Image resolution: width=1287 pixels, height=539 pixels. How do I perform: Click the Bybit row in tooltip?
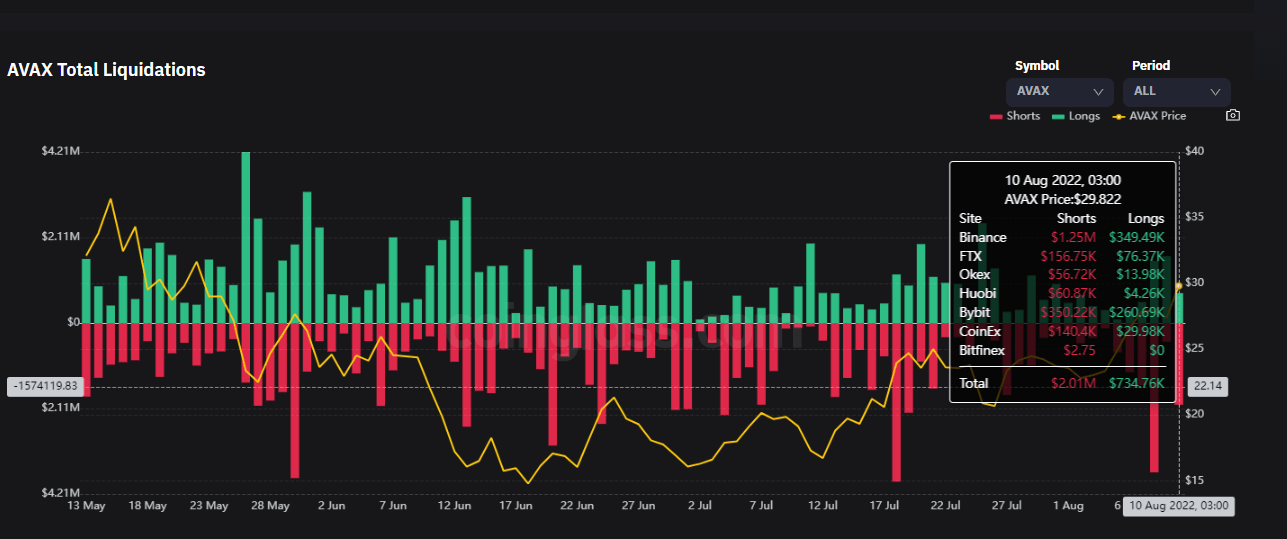[1062, 313]
